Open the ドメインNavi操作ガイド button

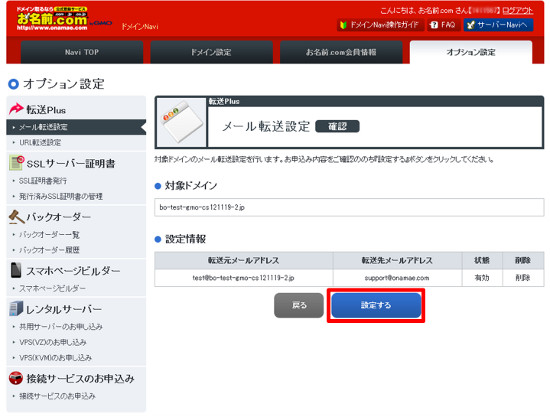coord(380,25)
